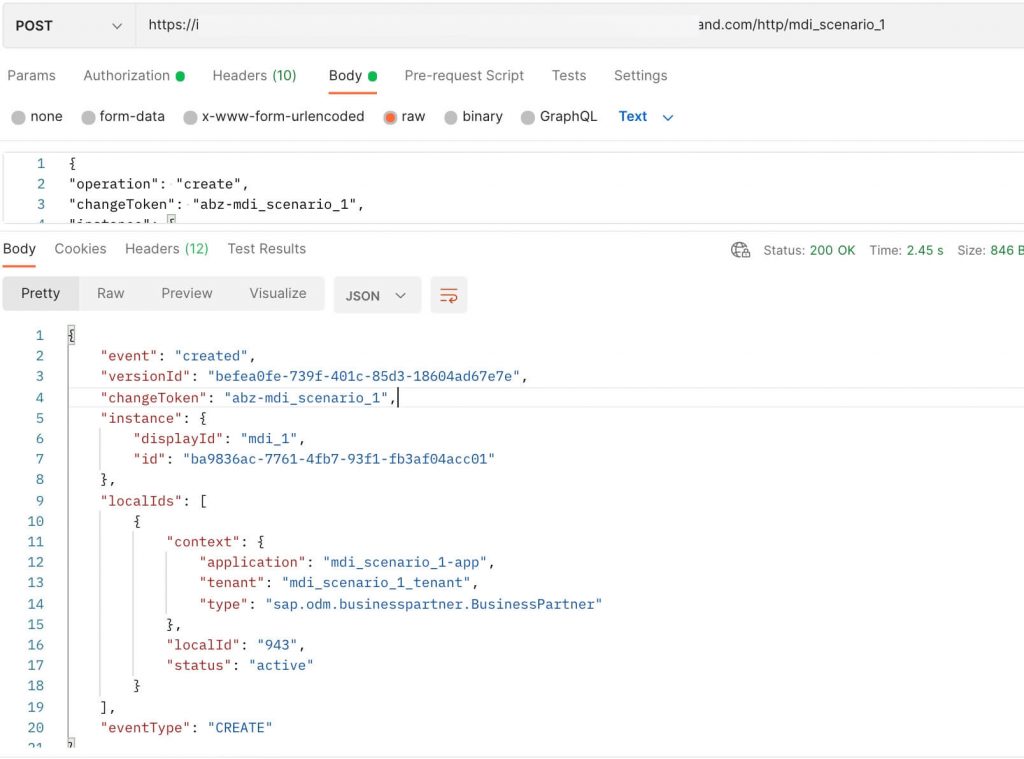The width and height of the screenshot is (1024, 759).
Task: Show the Test Results tab
Action: pyautogui.click(x=266, y=249)
